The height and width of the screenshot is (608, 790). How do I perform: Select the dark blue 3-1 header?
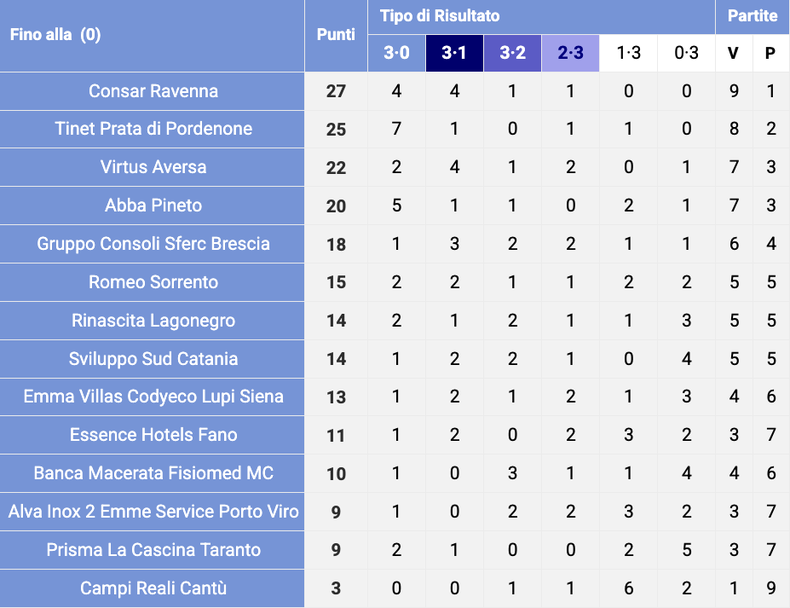pyautogui.click(x=454, y=53)
